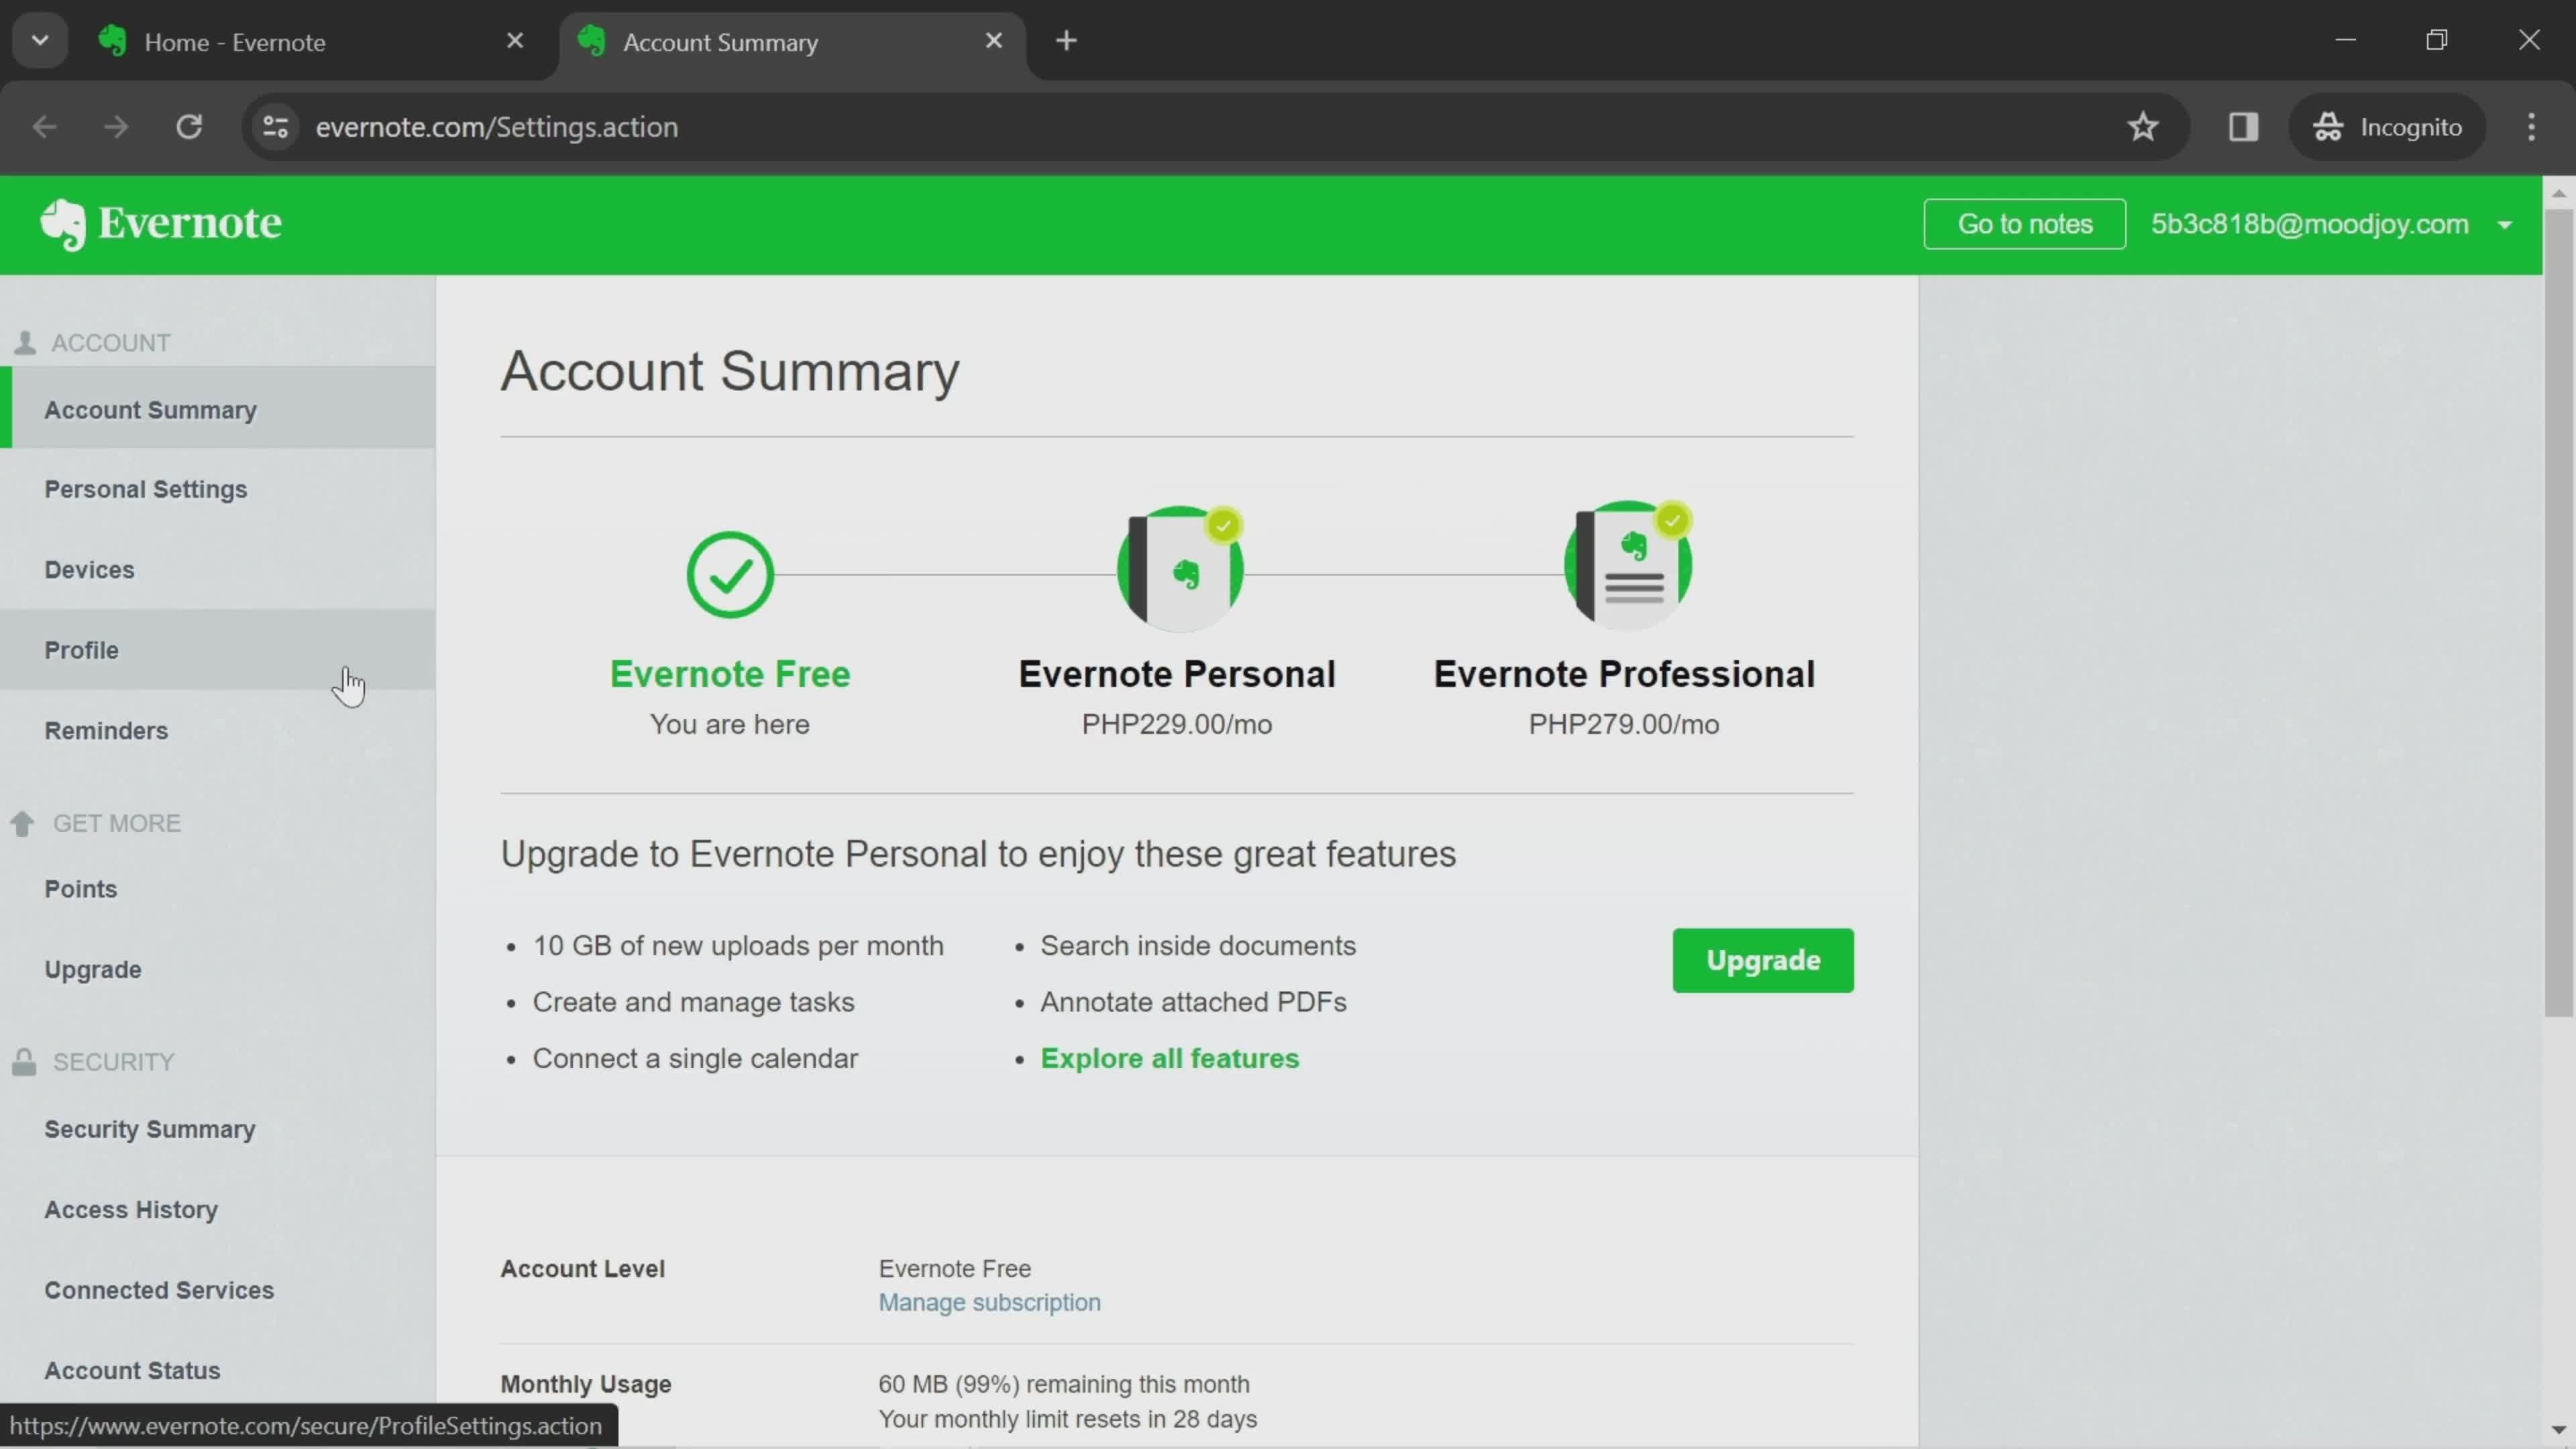This screenshot has width=2576, height=1449.
Task: Select the Account Summary sidebar icon
Action: pyautogui.click(x=150, y=409)
